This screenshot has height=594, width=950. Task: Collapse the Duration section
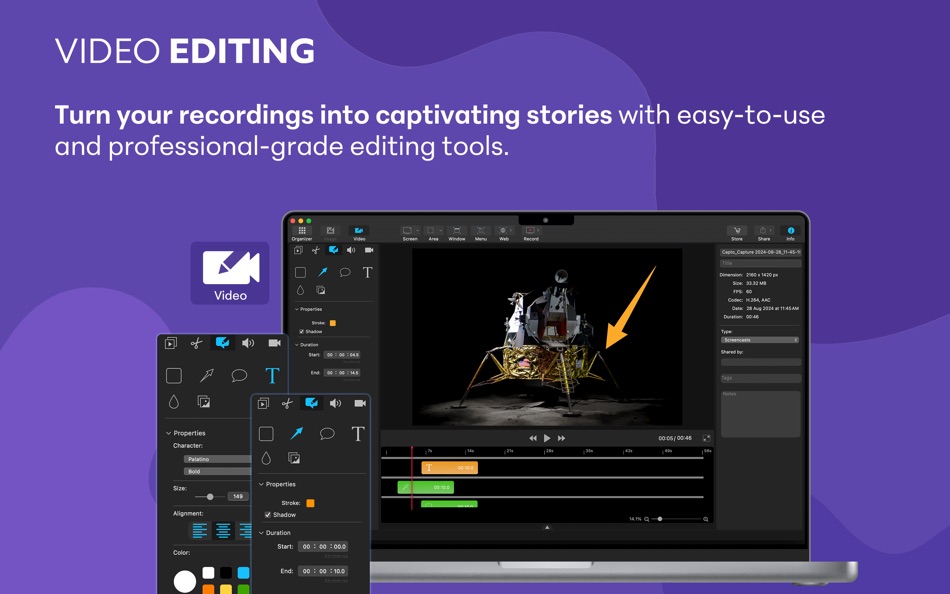pyautogui.click(x=262, y=531)
